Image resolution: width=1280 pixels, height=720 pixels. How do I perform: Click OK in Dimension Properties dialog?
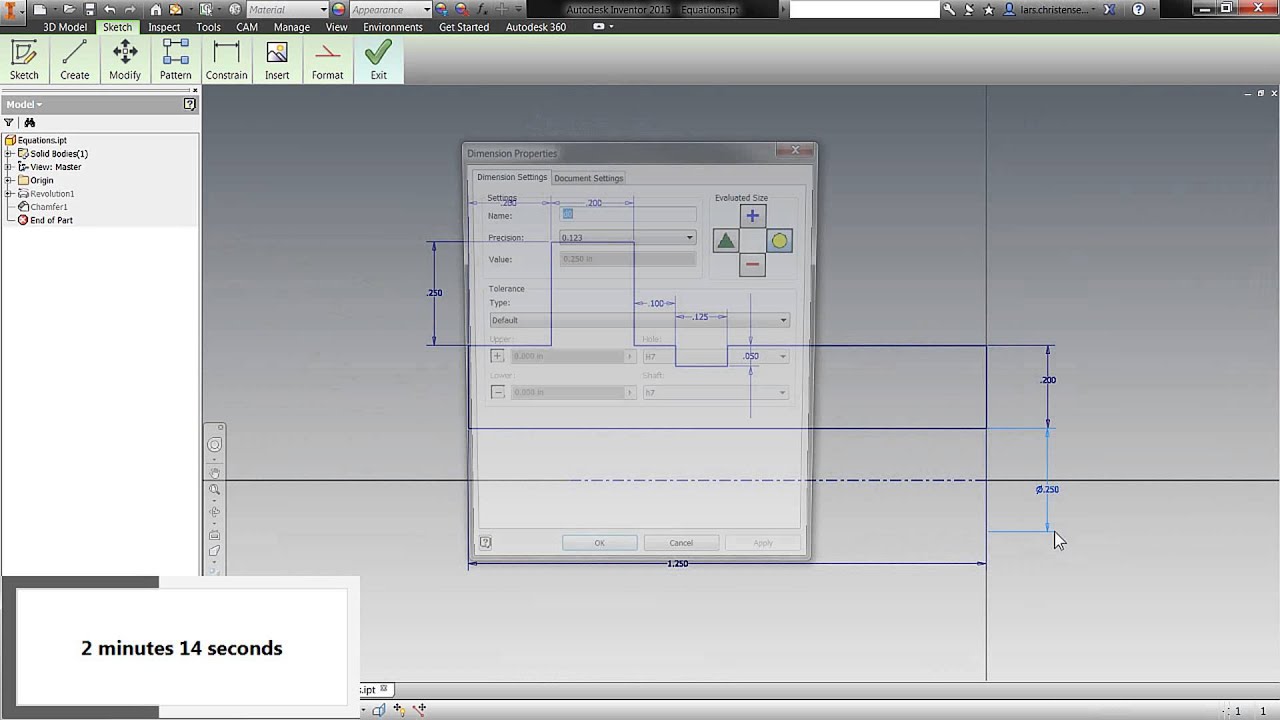click(x=599, y=543)
